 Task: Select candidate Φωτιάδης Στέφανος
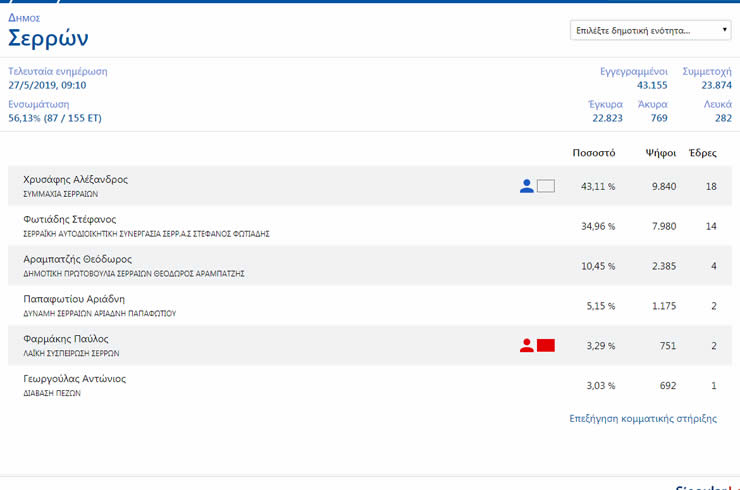pos(70,219)
